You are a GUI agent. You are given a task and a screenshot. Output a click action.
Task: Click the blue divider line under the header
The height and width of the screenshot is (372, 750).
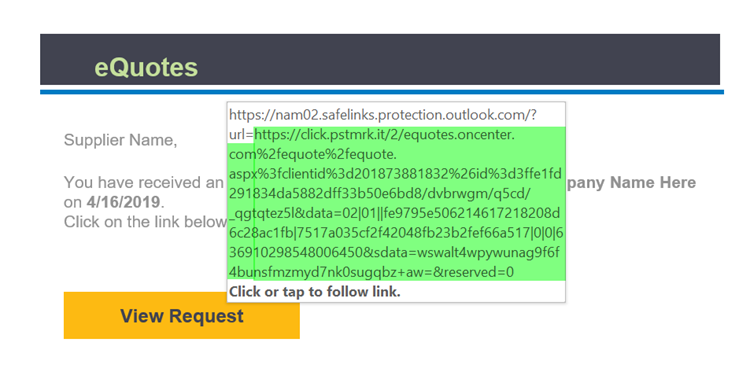click(x=382, y=92)
